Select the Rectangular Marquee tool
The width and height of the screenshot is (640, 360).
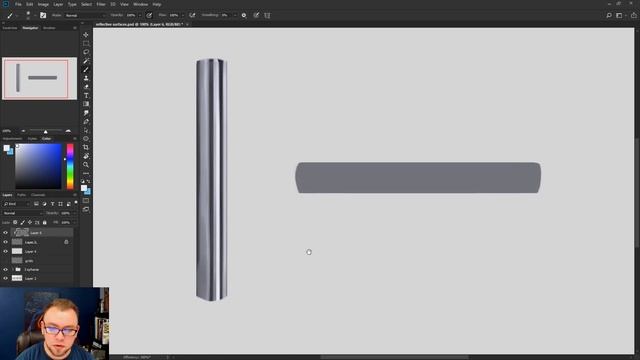click(x=86, y=43)
